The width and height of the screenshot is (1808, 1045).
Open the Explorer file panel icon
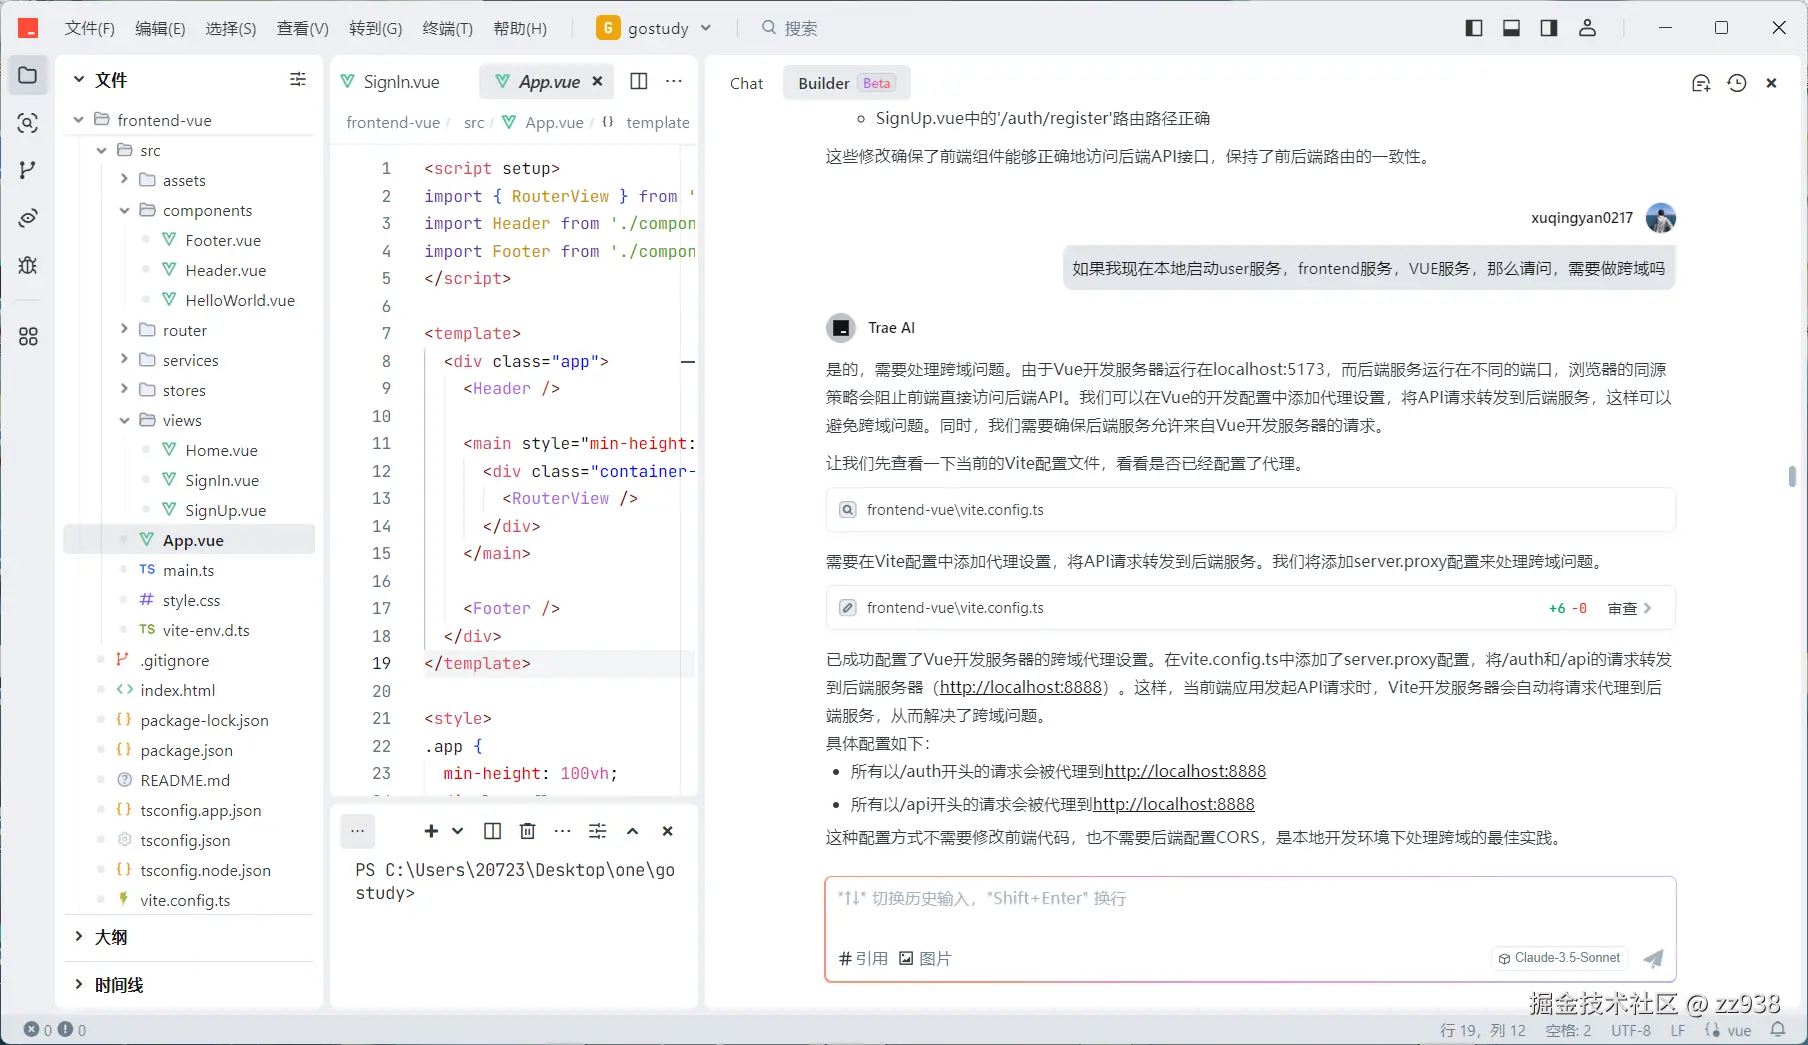click(x=28, y=76)
